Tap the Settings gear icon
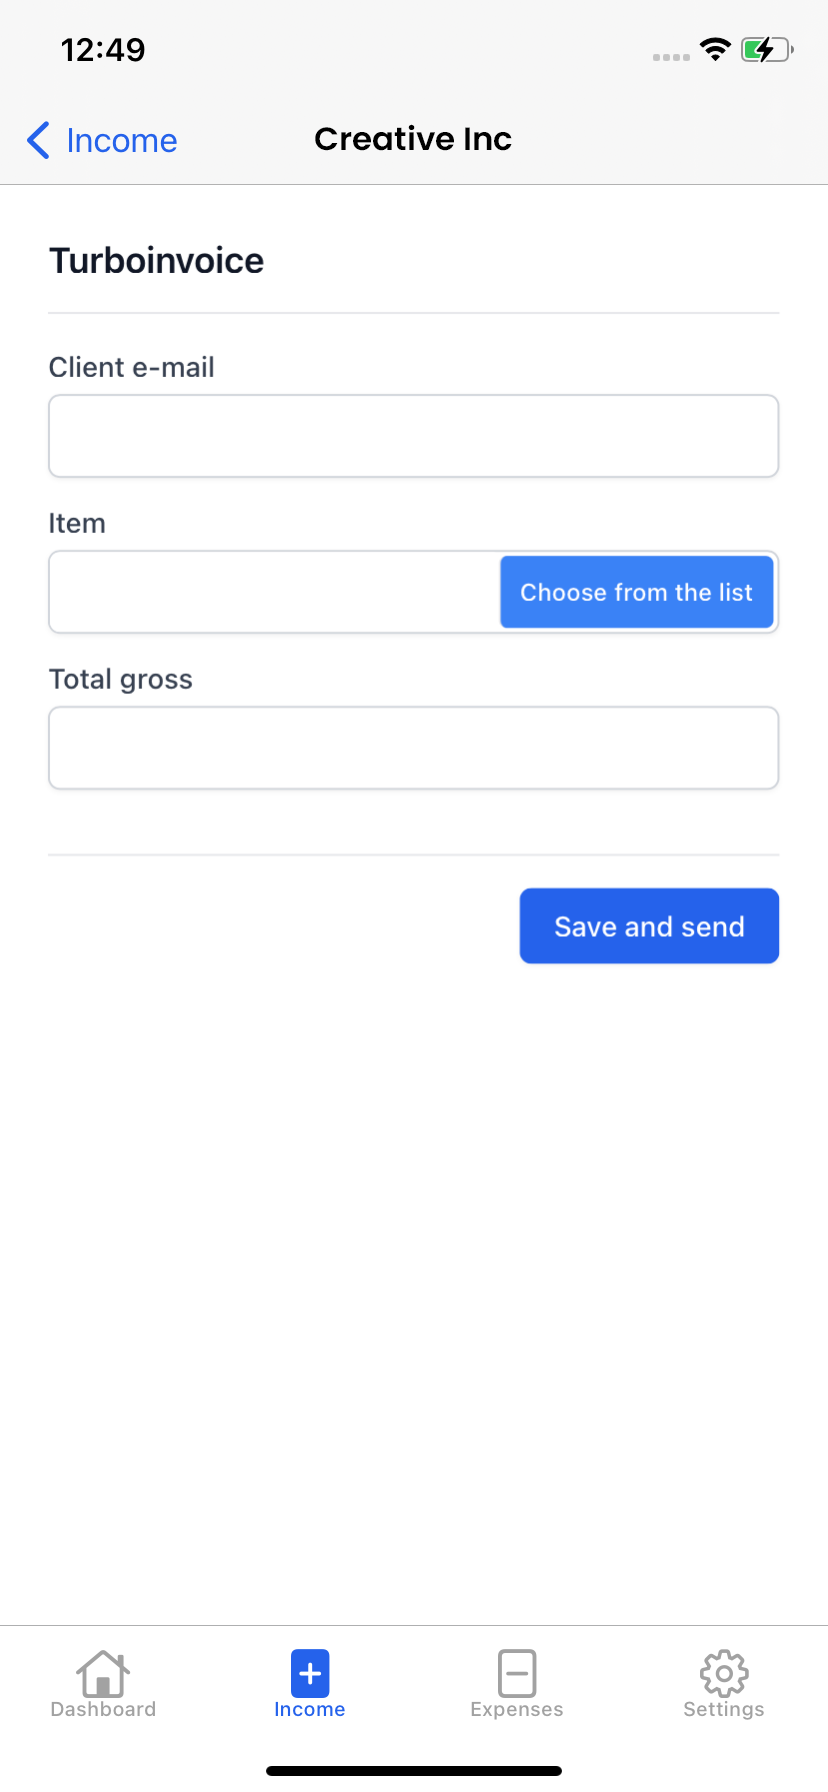 tap(724, 1672)
